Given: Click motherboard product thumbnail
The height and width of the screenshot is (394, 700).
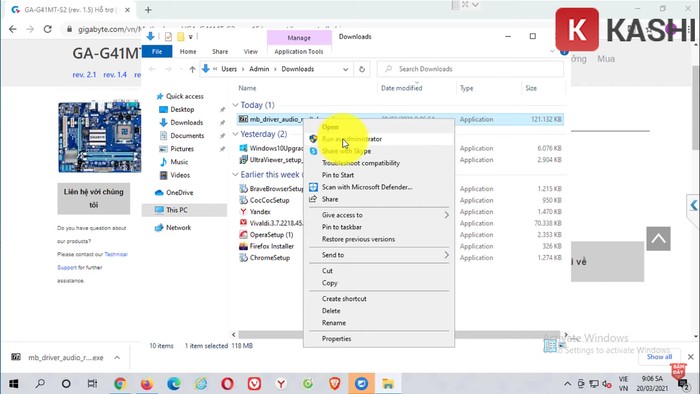Looking at the screenshot, I should coord(99,137).
